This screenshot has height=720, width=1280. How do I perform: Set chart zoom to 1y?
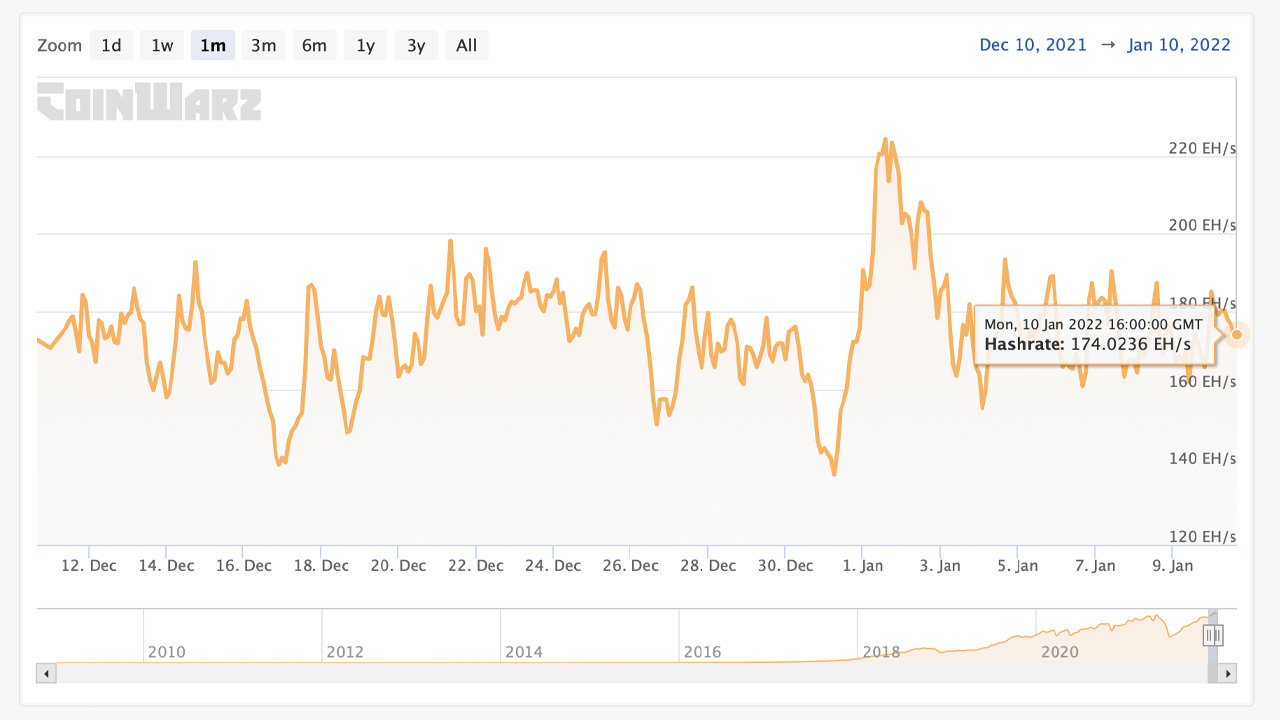[x=365, y=45]
